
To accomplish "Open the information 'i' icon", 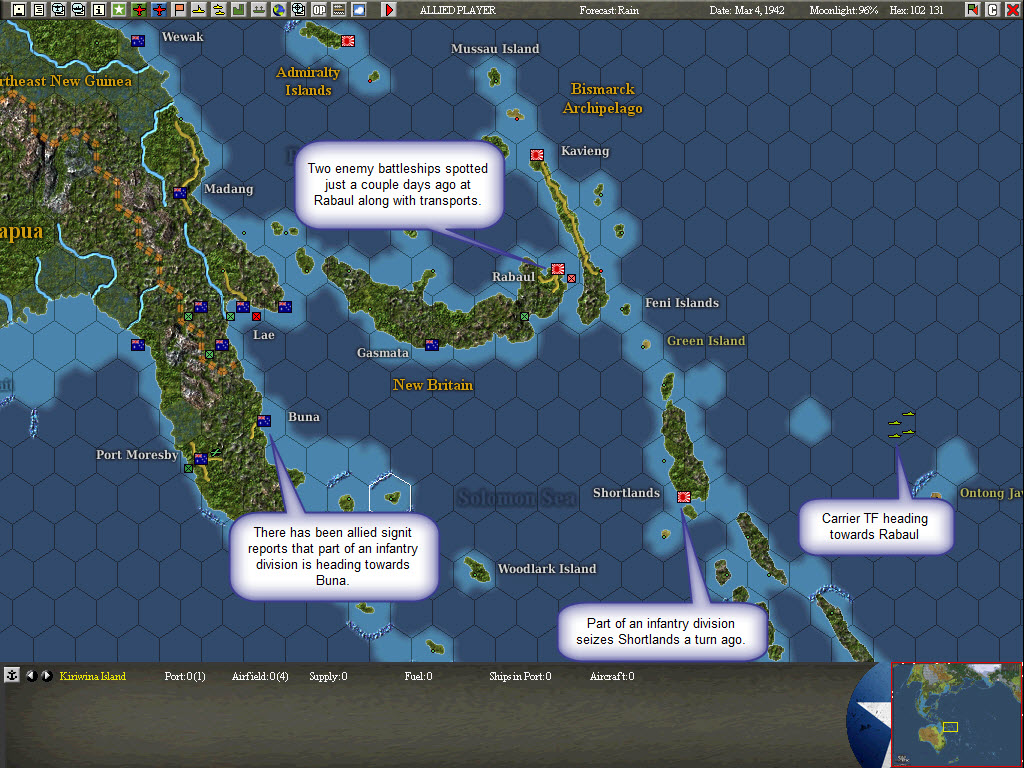I will [99, 10].
